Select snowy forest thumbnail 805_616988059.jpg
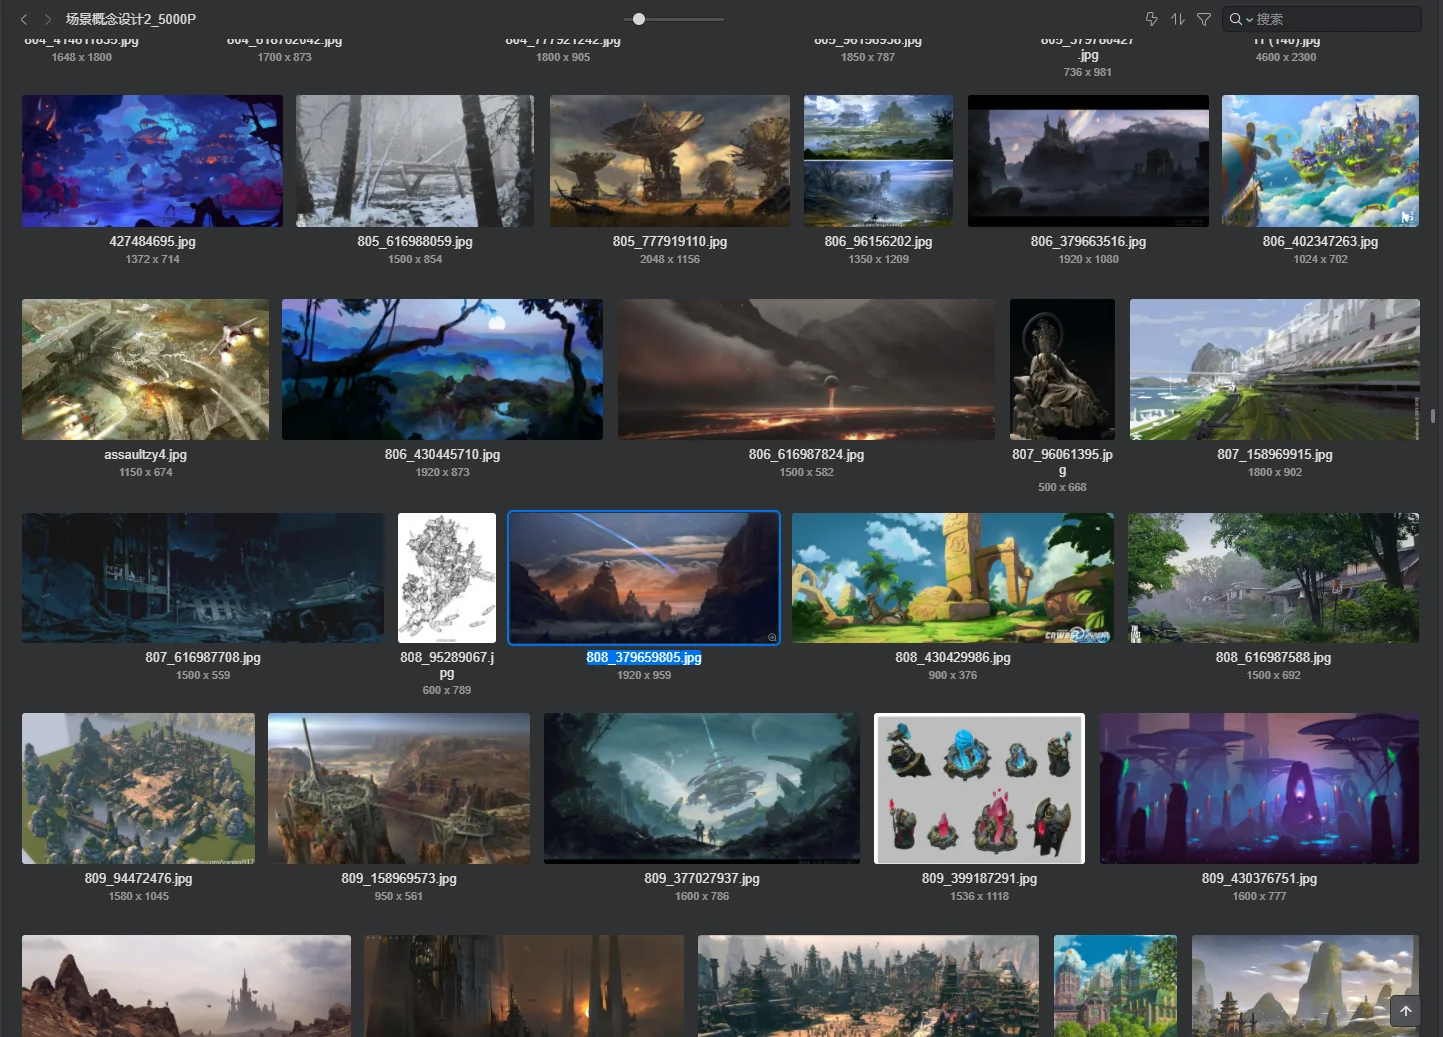This screenshot has height=1037, width=1443. (415, 161)
